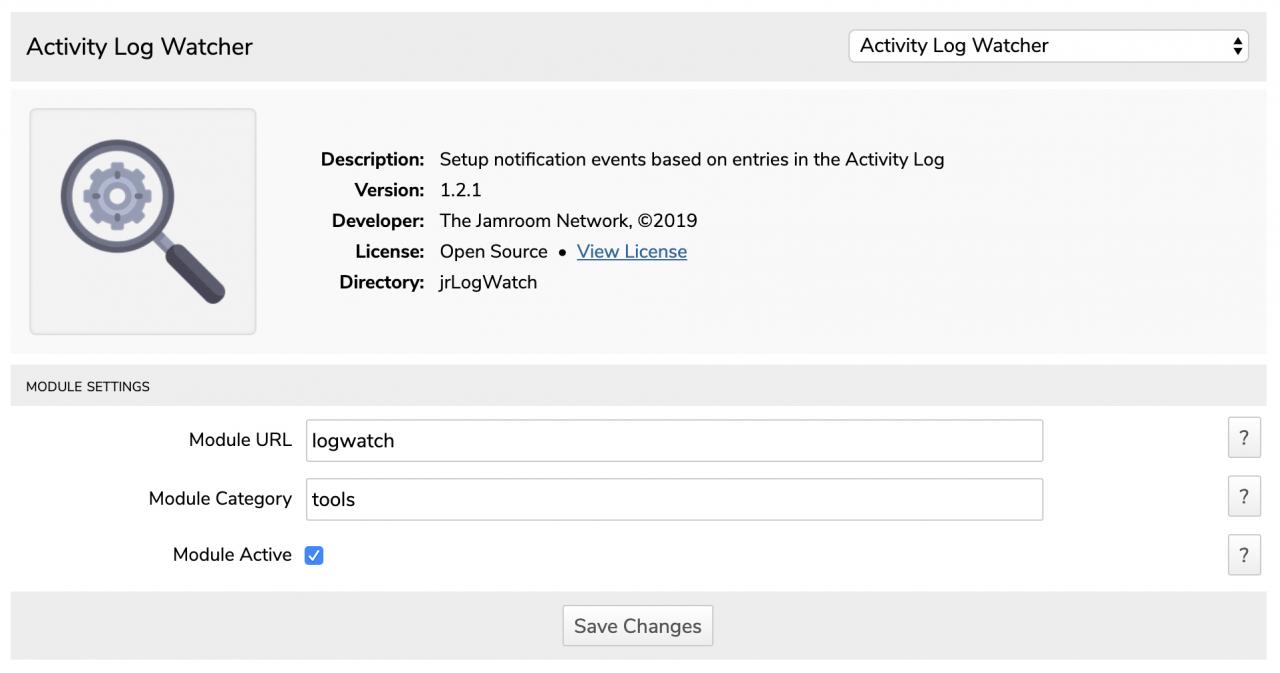Screen dimensions: 1280x673
Task: Open the Activity Log Watcher module selector dropdown
Action: coord(1048,46)
